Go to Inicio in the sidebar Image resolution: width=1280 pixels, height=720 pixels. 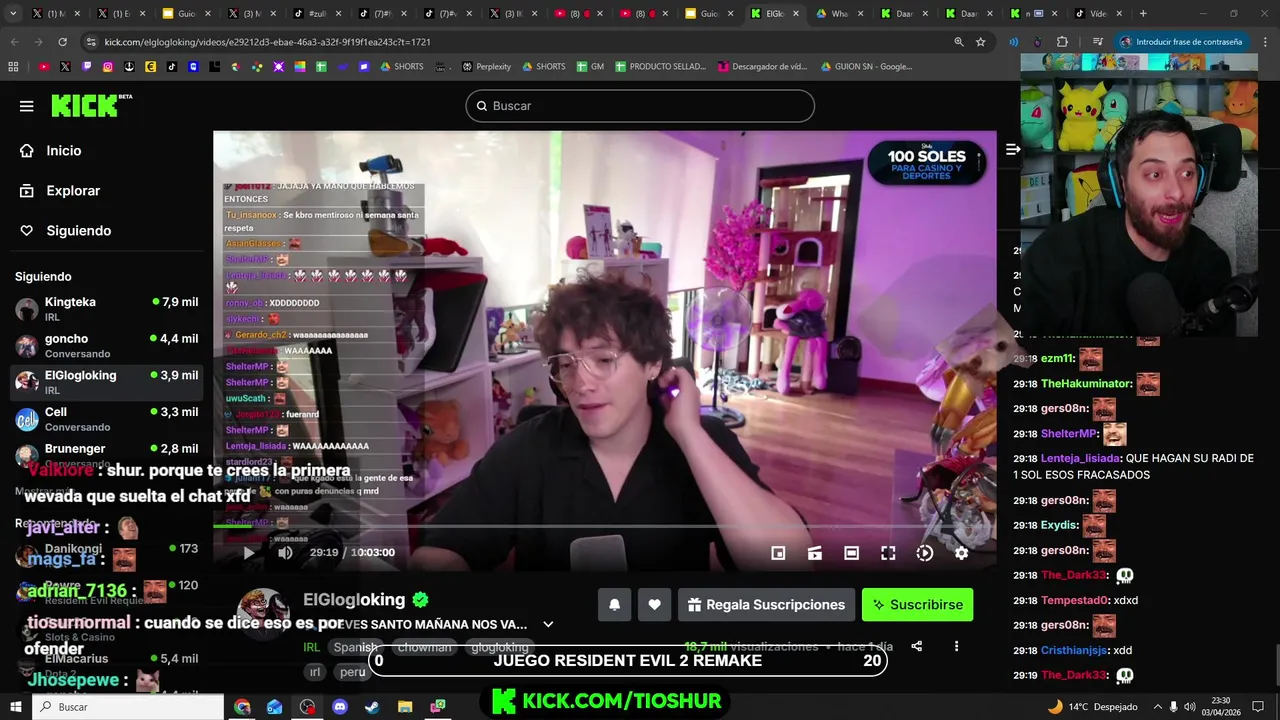(x=64, y=150)
